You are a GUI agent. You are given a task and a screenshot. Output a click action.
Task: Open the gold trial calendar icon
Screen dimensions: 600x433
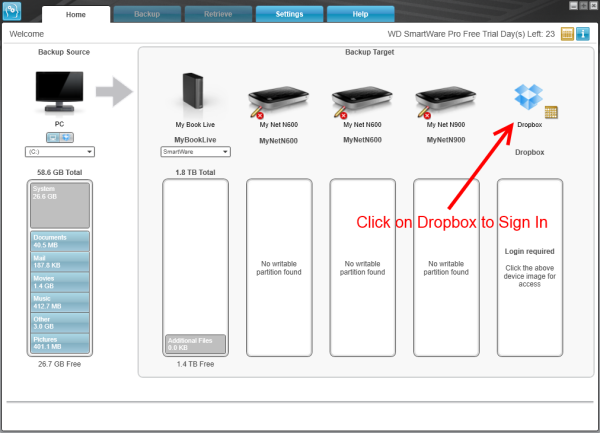pos(567,34)
